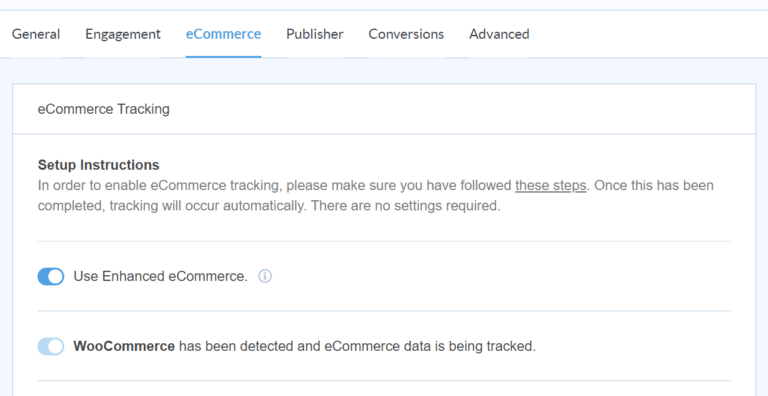This screenshot has height=396, width=768.
Task: Click the bold WooCommerce word
Action: pyautogui.click(x=124, y=346)
